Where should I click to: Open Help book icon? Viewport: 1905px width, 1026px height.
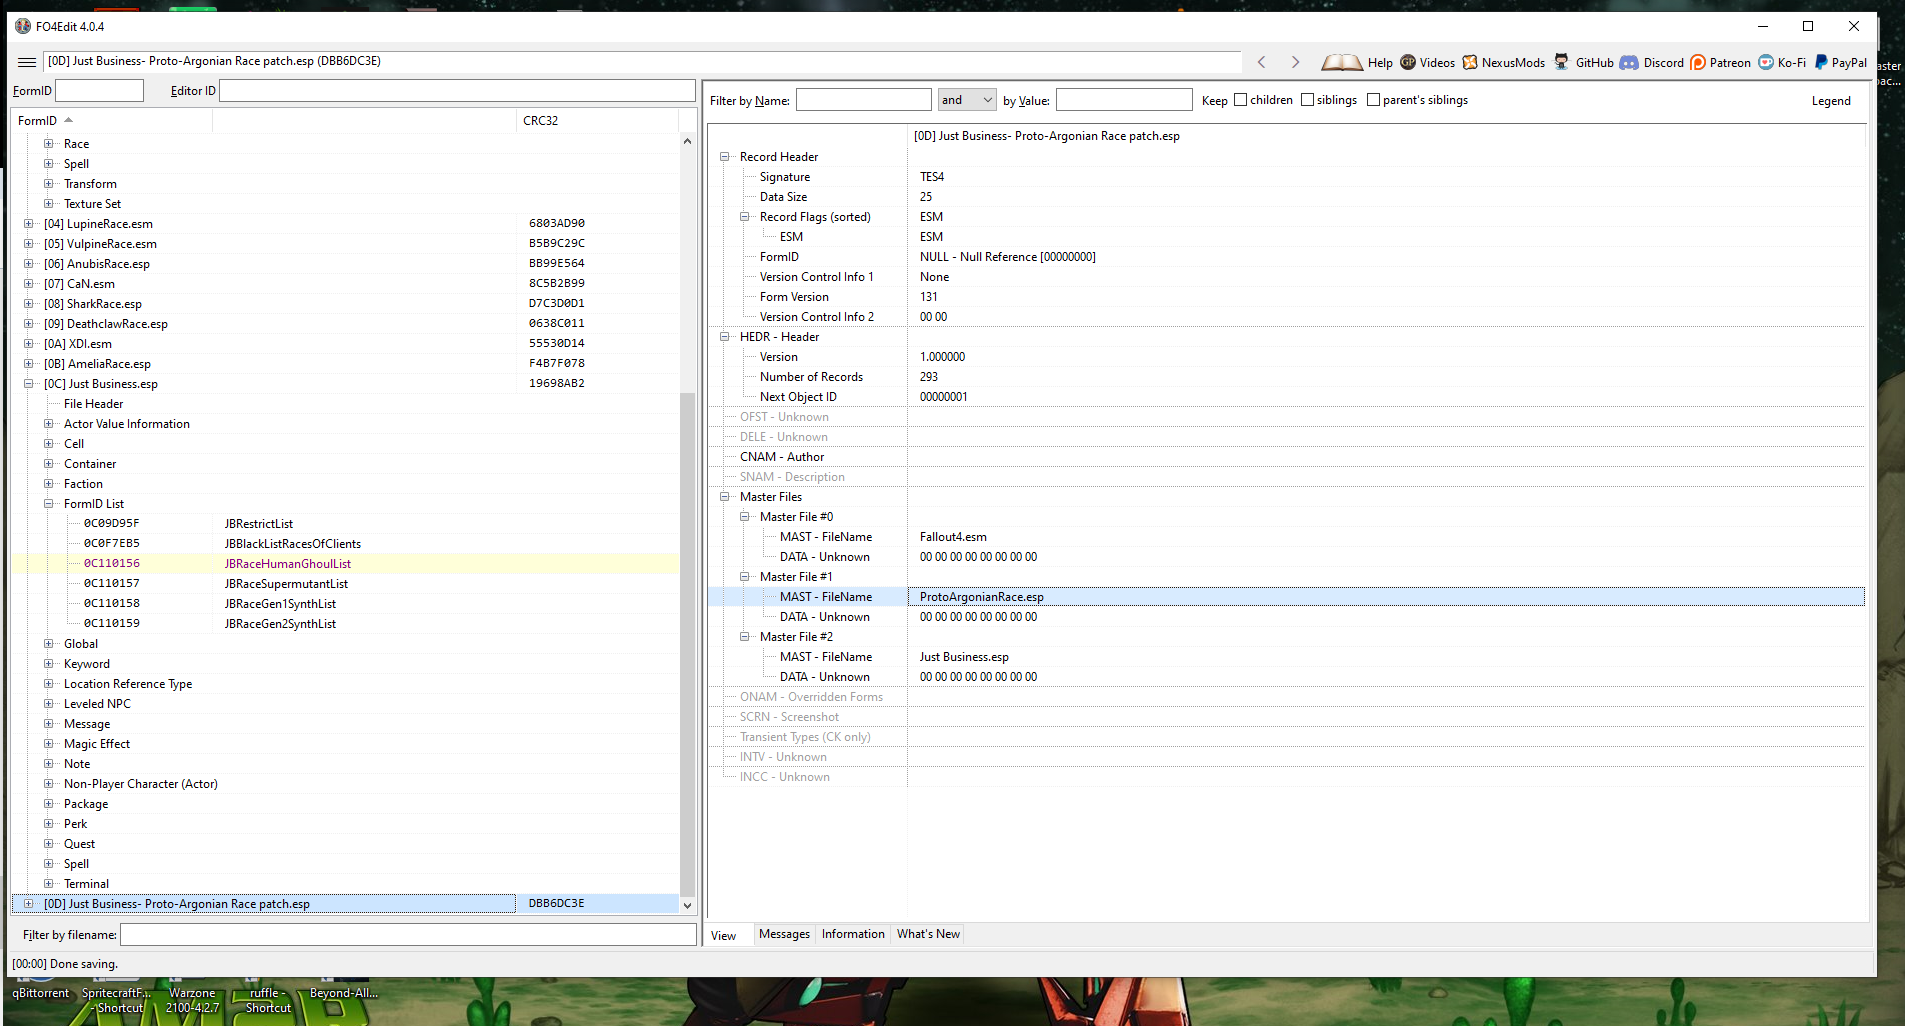(x=1342, y=62)
